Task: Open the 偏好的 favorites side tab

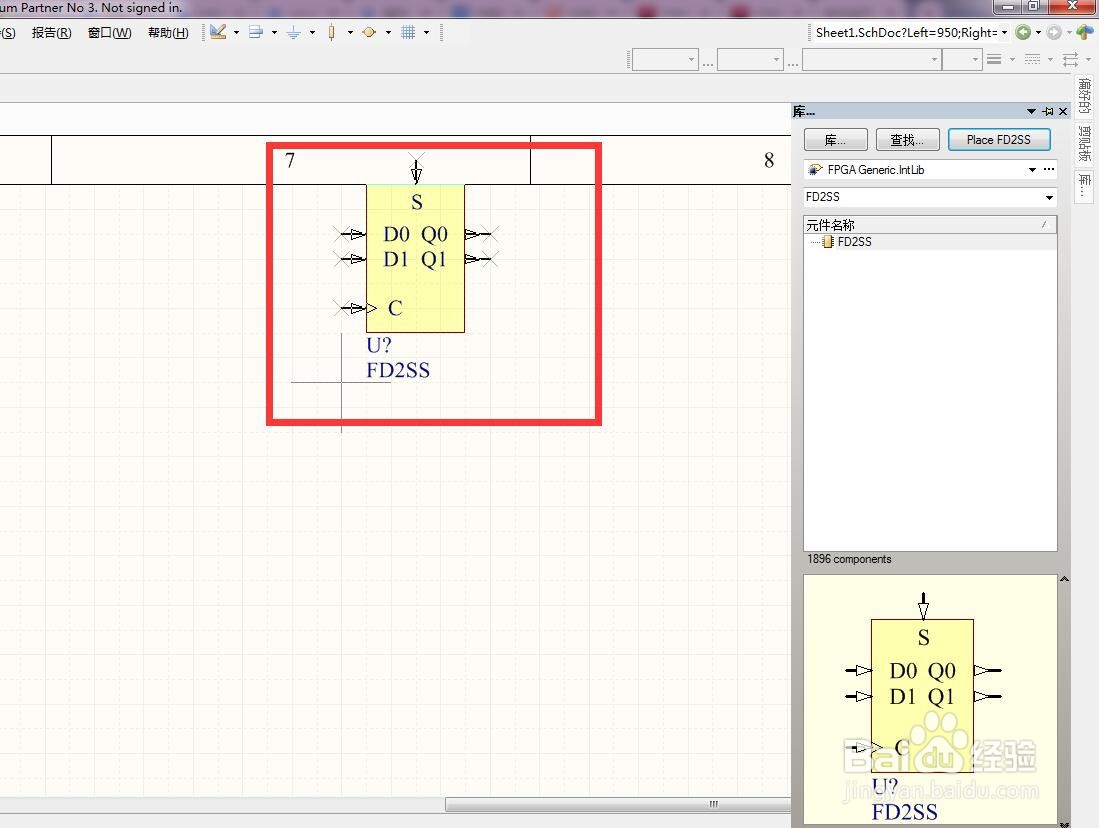Action: pos(1084,95)
